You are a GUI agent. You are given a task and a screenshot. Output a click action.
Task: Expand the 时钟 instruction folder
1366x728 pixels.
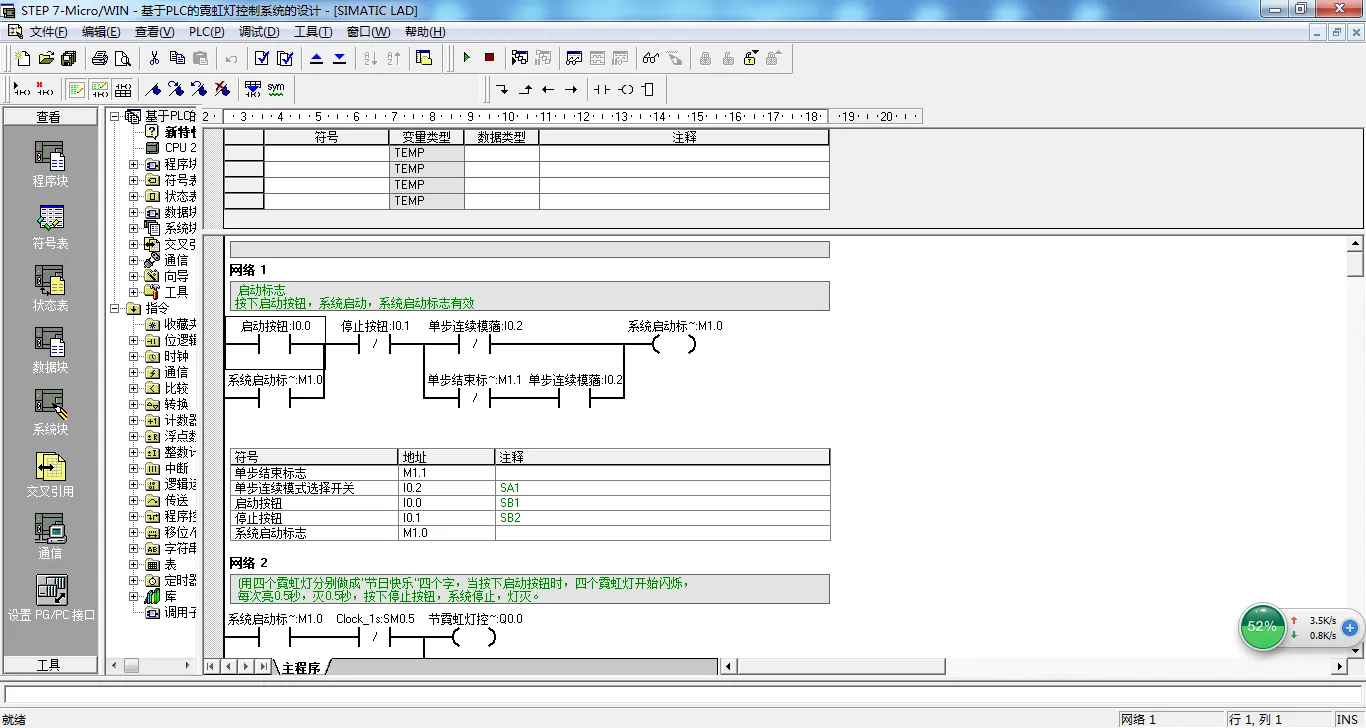pyautogui.click(x=134, y=356)
